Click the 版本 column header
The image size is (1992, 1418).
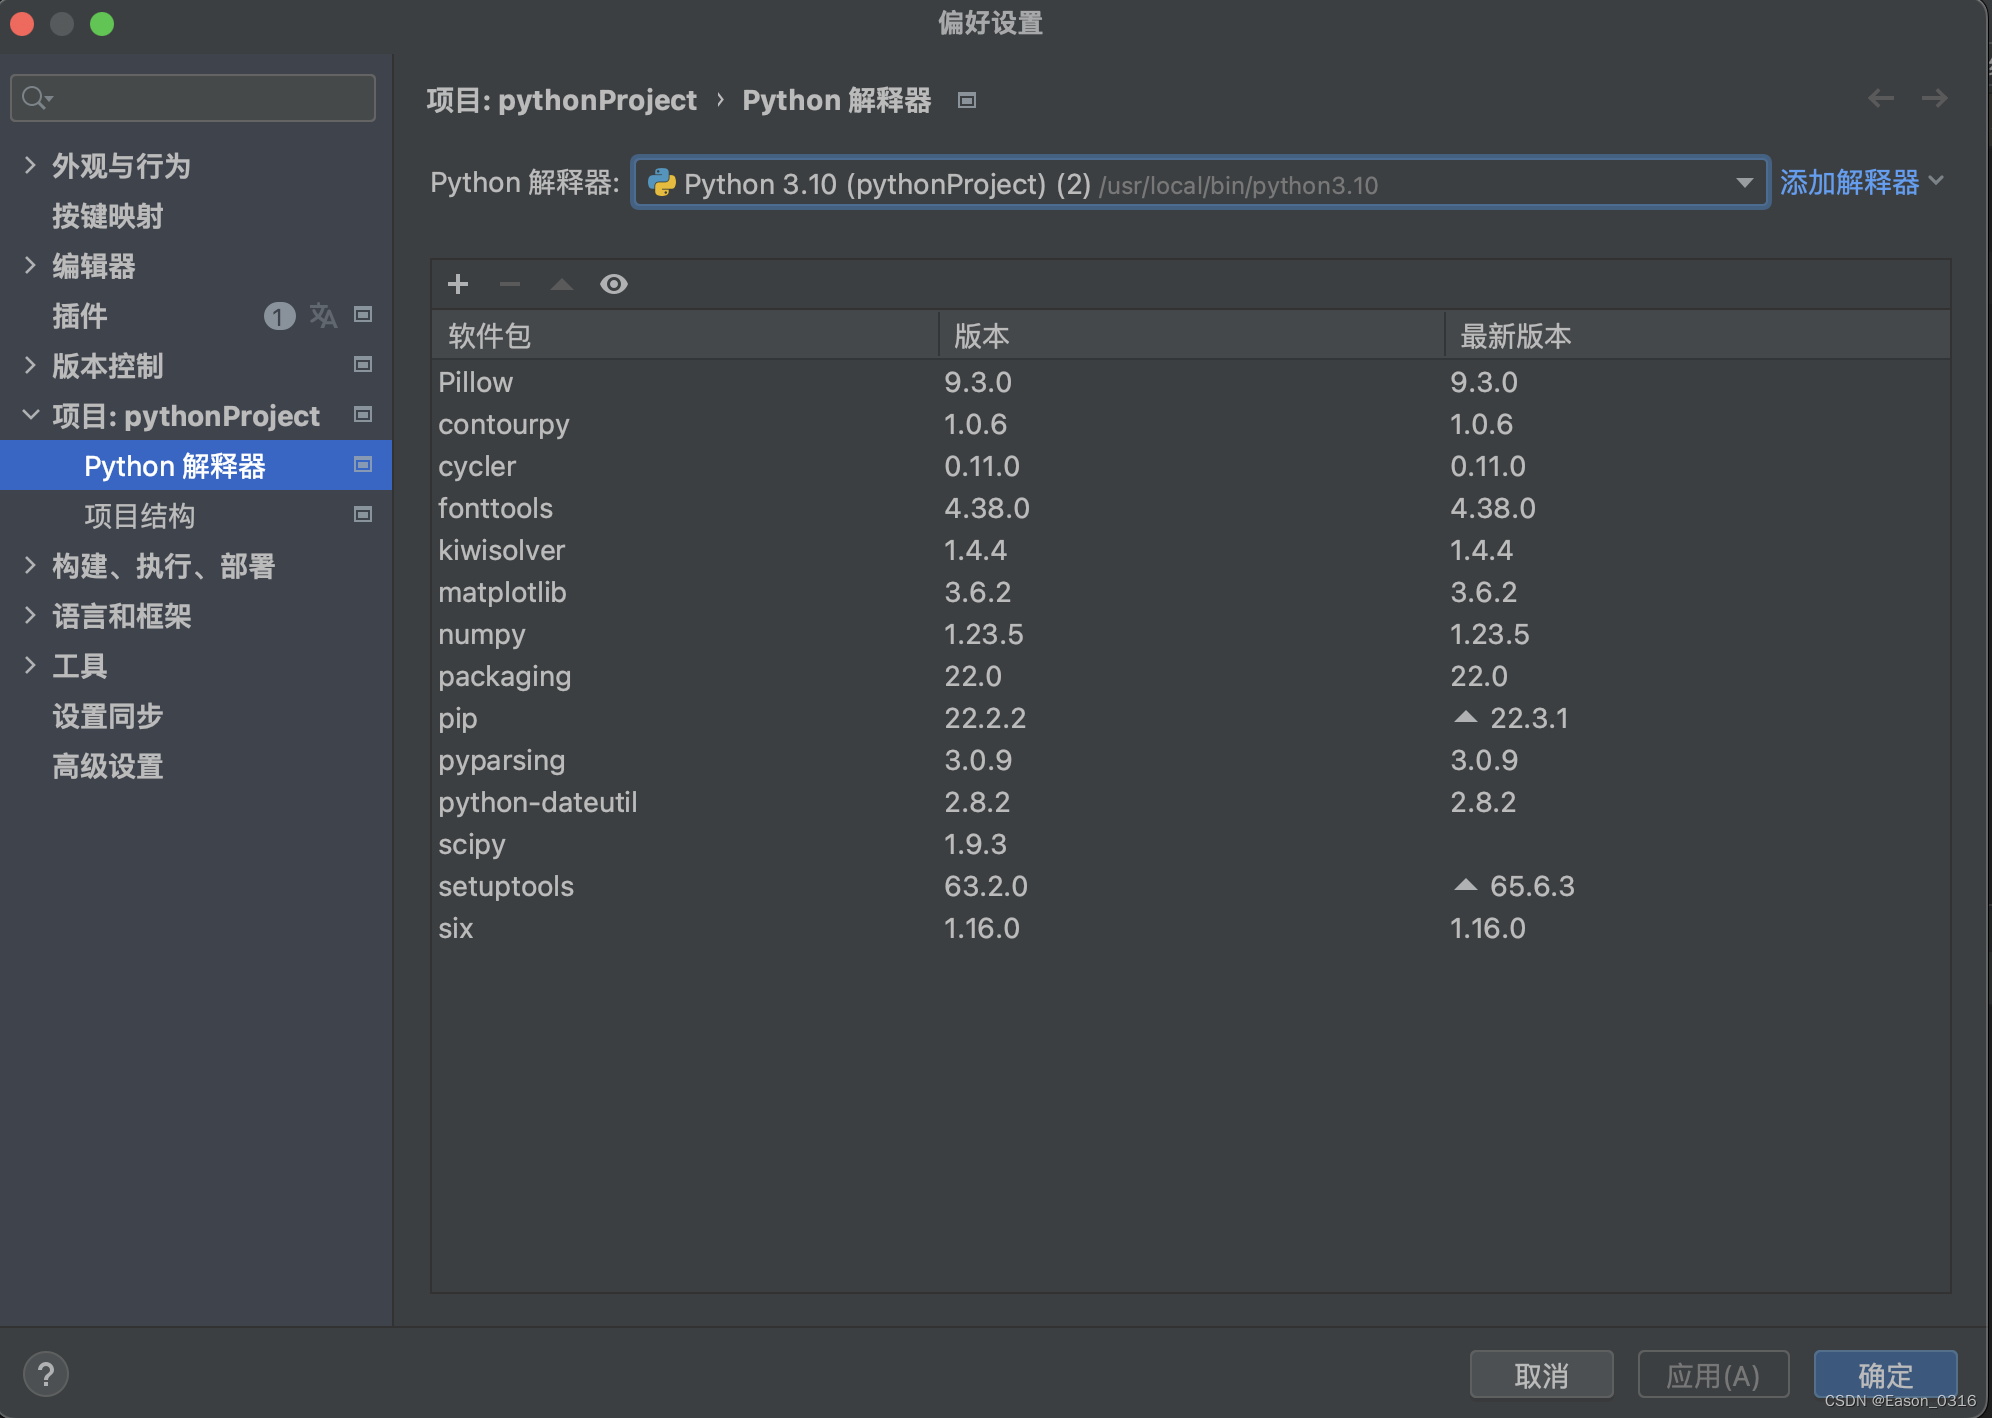click(1192, 335)
